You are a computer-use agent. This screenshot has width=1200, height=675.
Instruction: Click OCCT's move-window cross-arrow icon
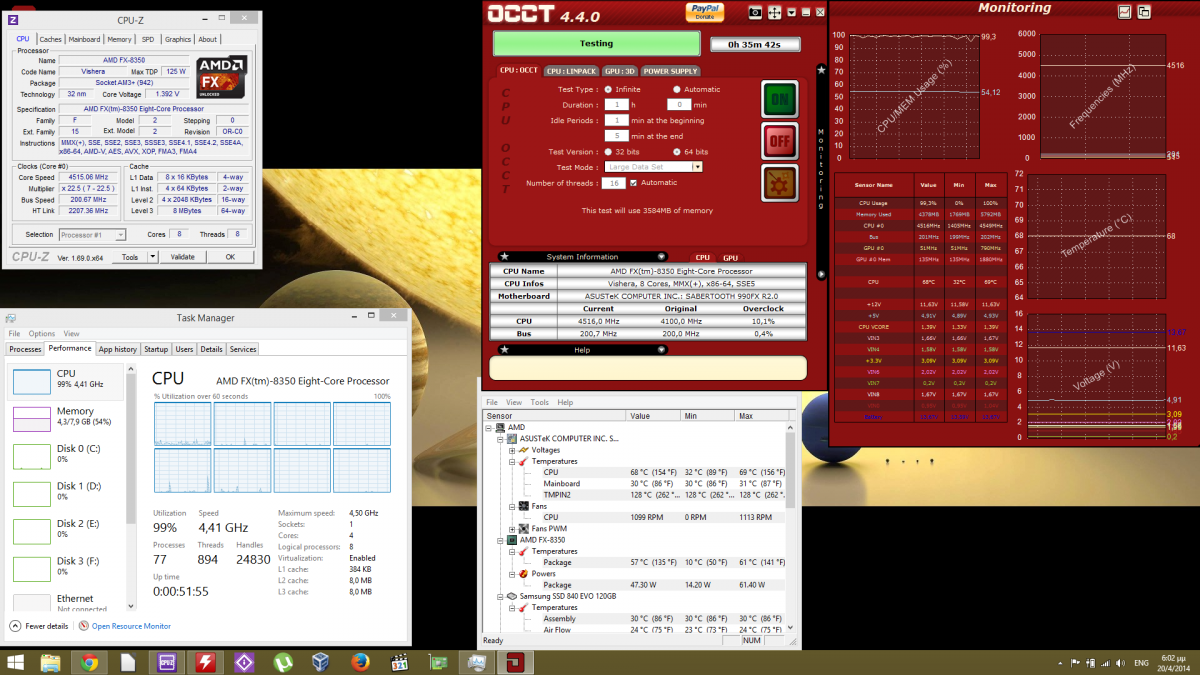(x=774, y=12)
